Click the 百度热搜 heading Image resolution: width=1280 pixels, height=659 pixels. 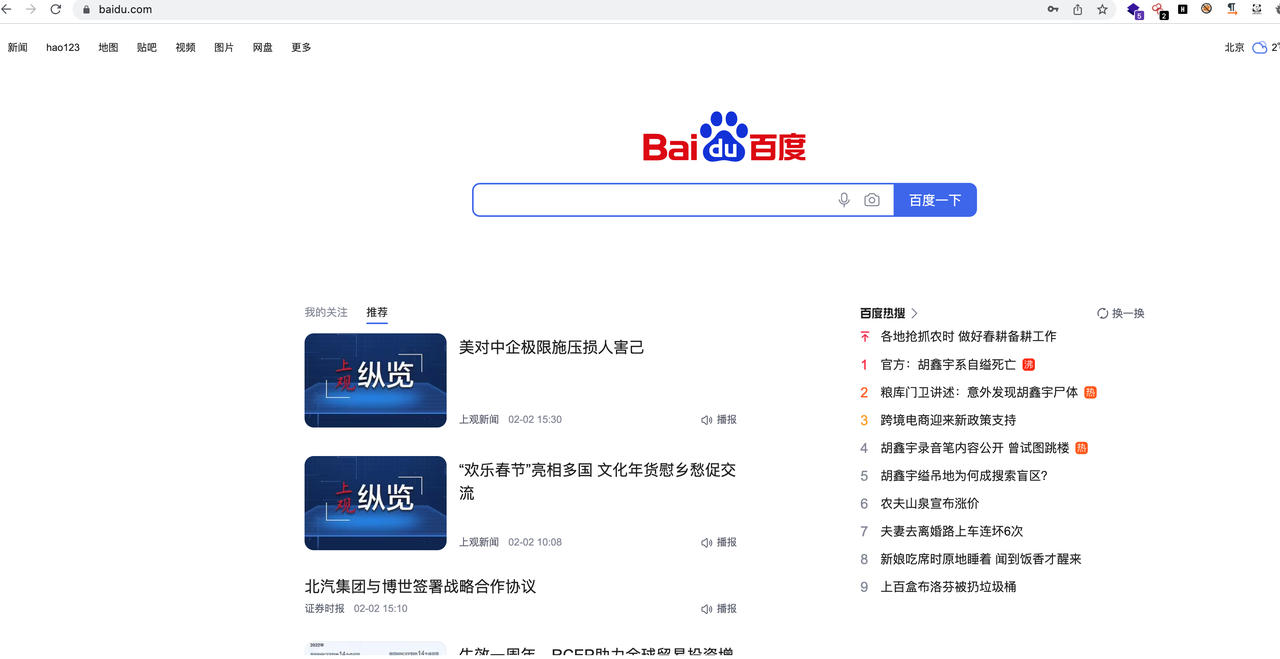tap(882, 313)
